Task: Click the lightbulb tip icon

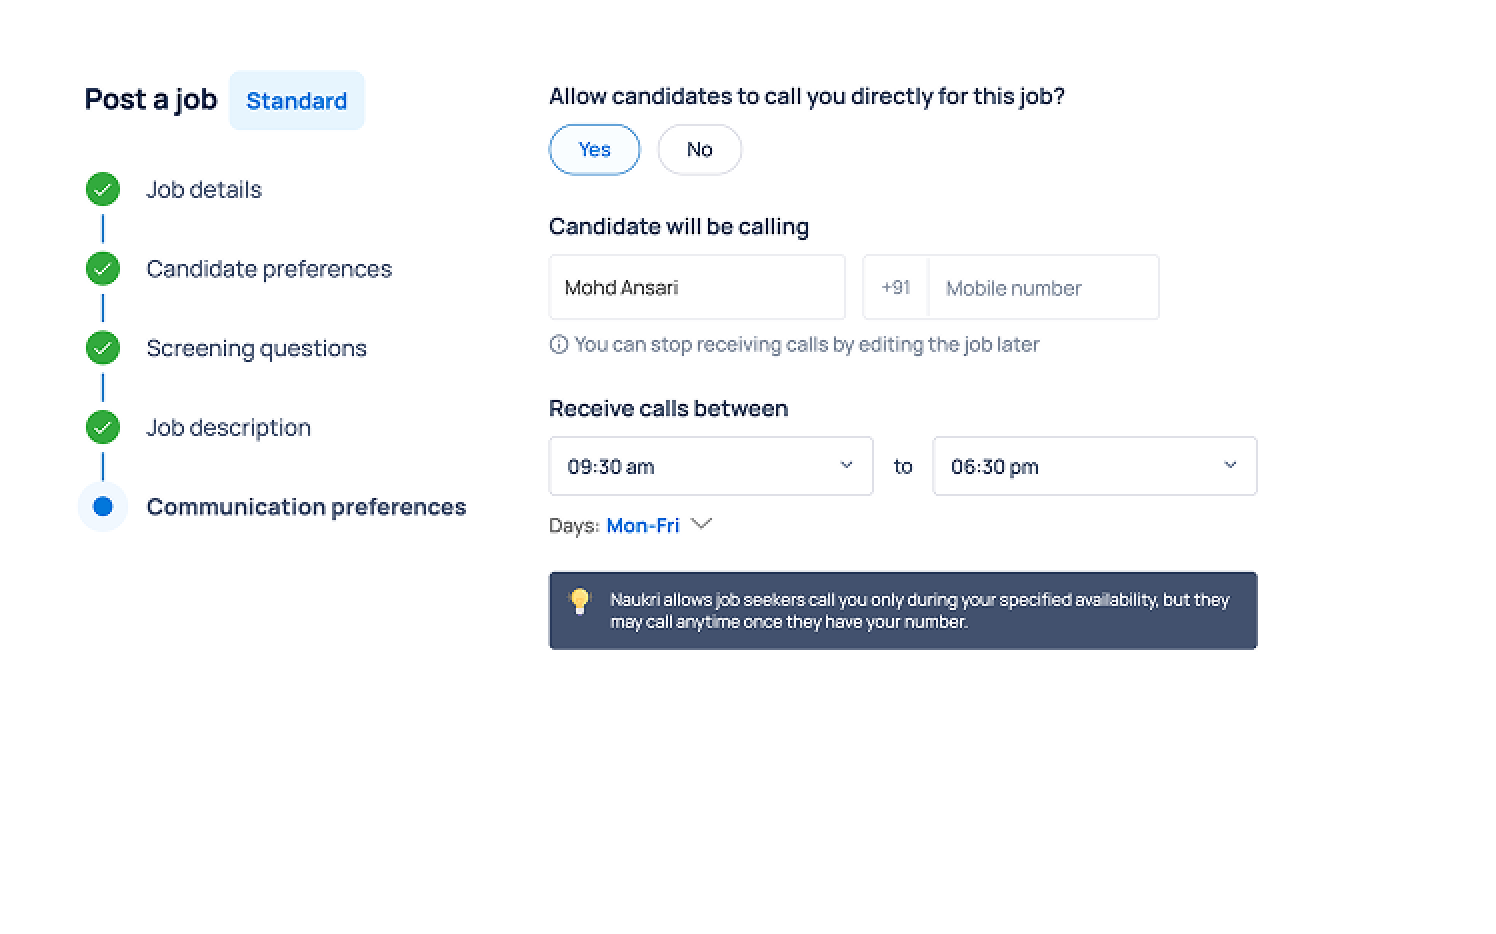Action: (x=580, y=600)
